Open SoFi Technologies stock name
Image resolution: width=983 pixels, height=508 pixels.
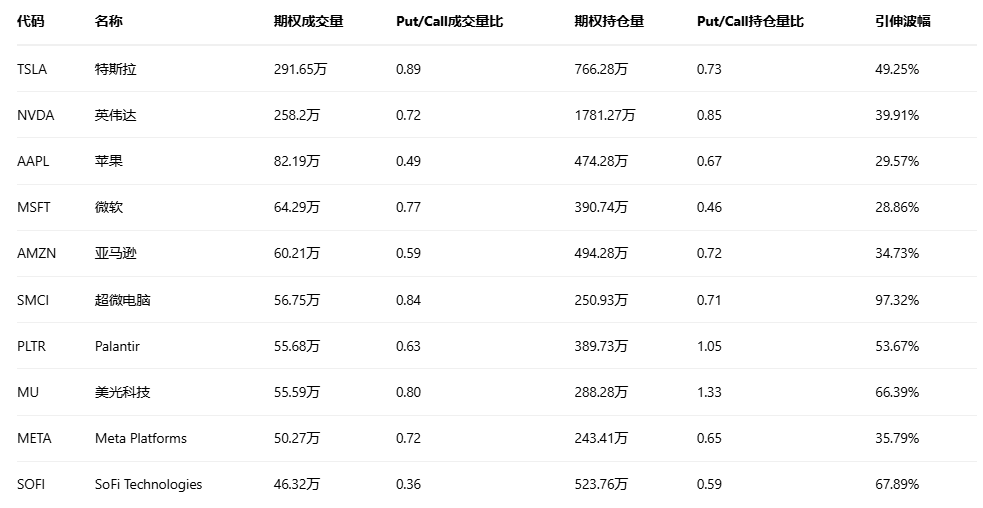(148, 484)
